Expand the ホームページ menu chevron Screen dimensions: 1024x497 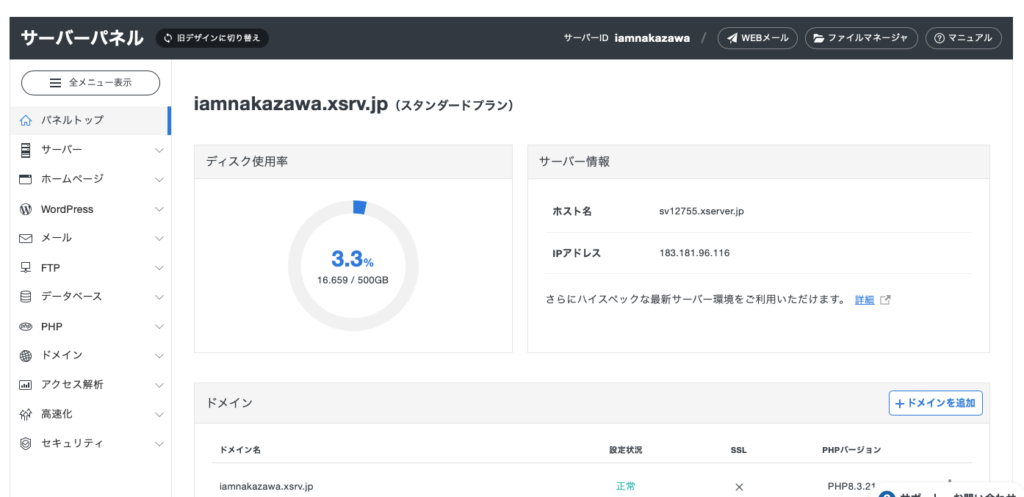pyautogui.click(x=159, y=180)
